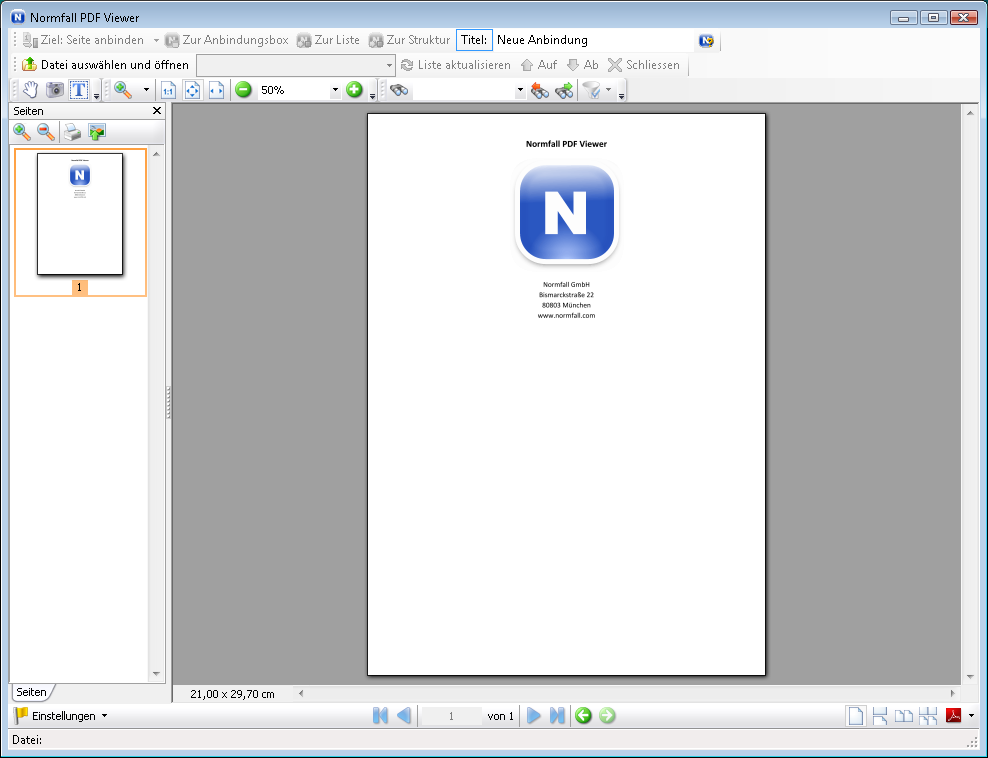Switch to the Seiten tab at bottom
The image size is (988, 758).
click(x=31, y=692)
